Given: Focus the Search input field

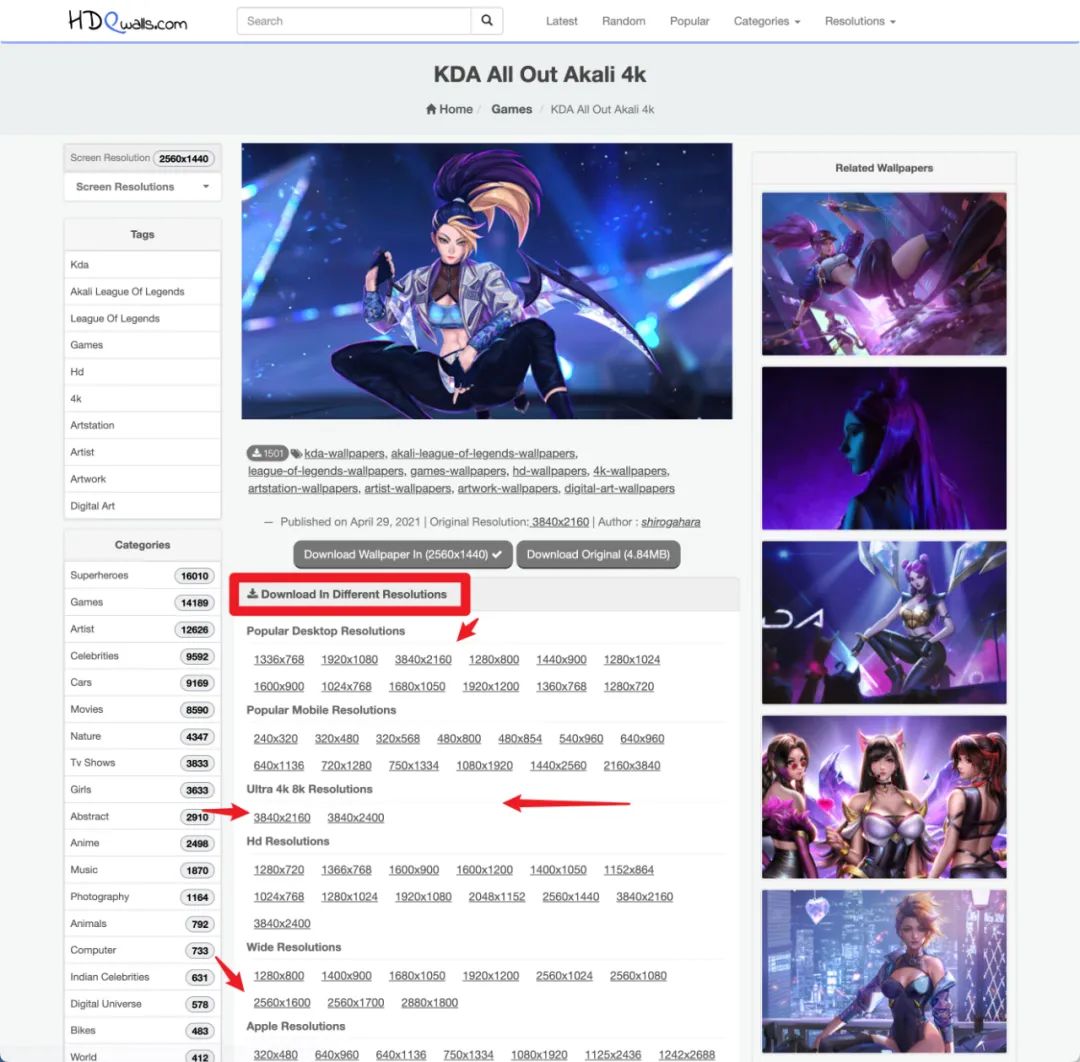Looking at the screenshot, I should tap(354, 21).
